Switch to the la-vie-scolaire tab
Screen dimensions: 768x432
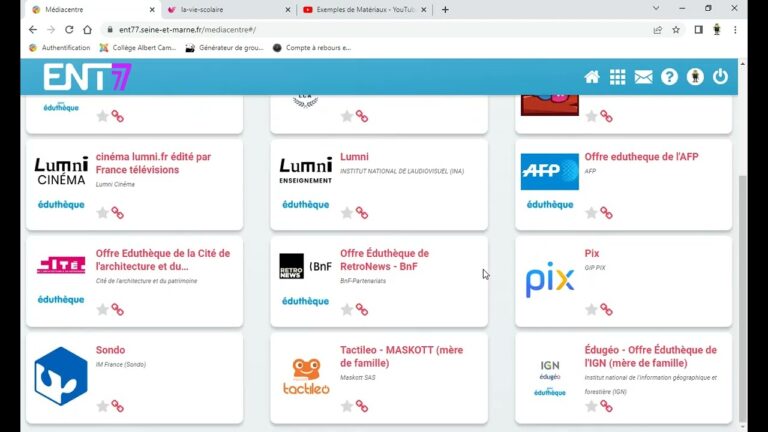[225, 9]
